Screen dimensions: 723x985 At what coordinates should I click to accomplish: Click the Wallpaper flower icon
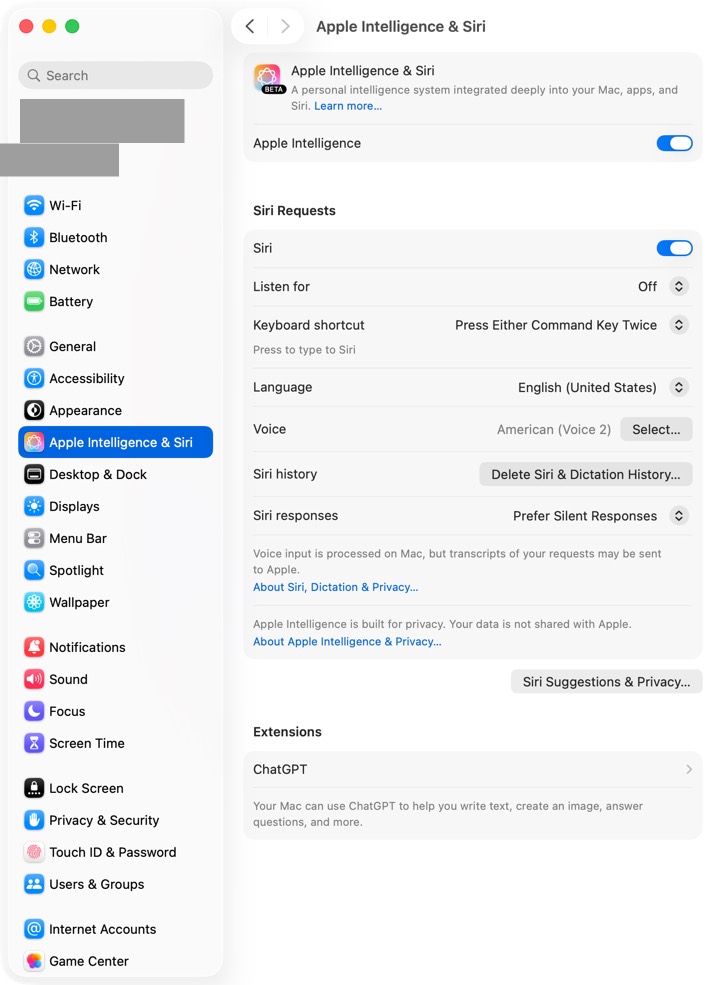(x=34, y=602)
